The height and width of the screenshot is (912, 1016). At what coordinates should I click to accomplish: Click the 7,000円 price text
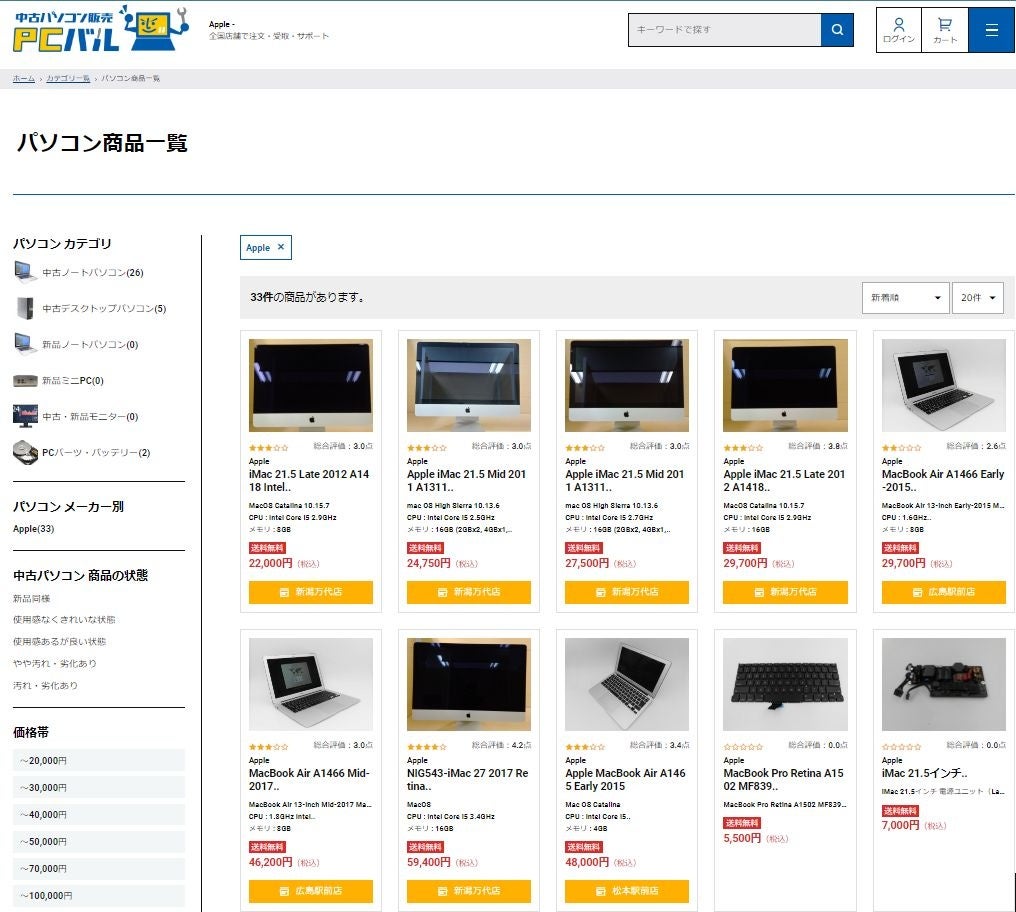coord(901,825)
